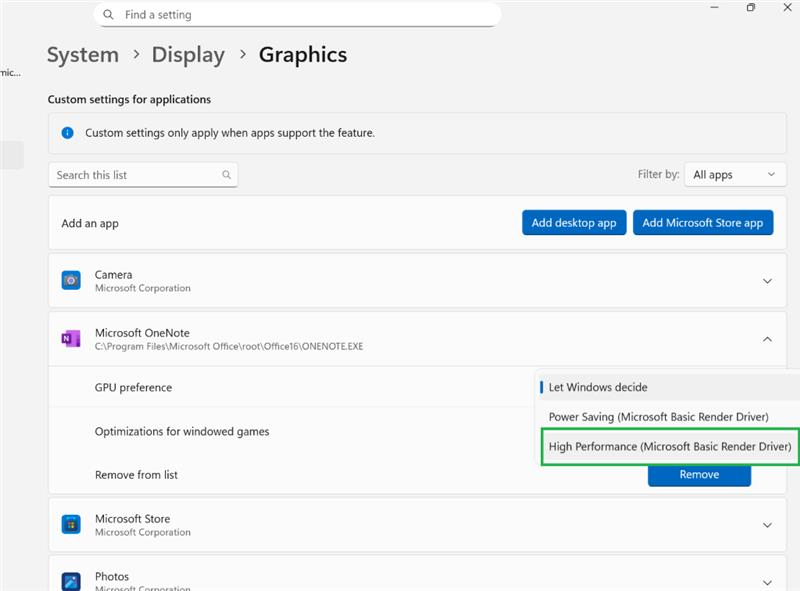Click Add Microsoft Store app button

click(x=703, y=223)
